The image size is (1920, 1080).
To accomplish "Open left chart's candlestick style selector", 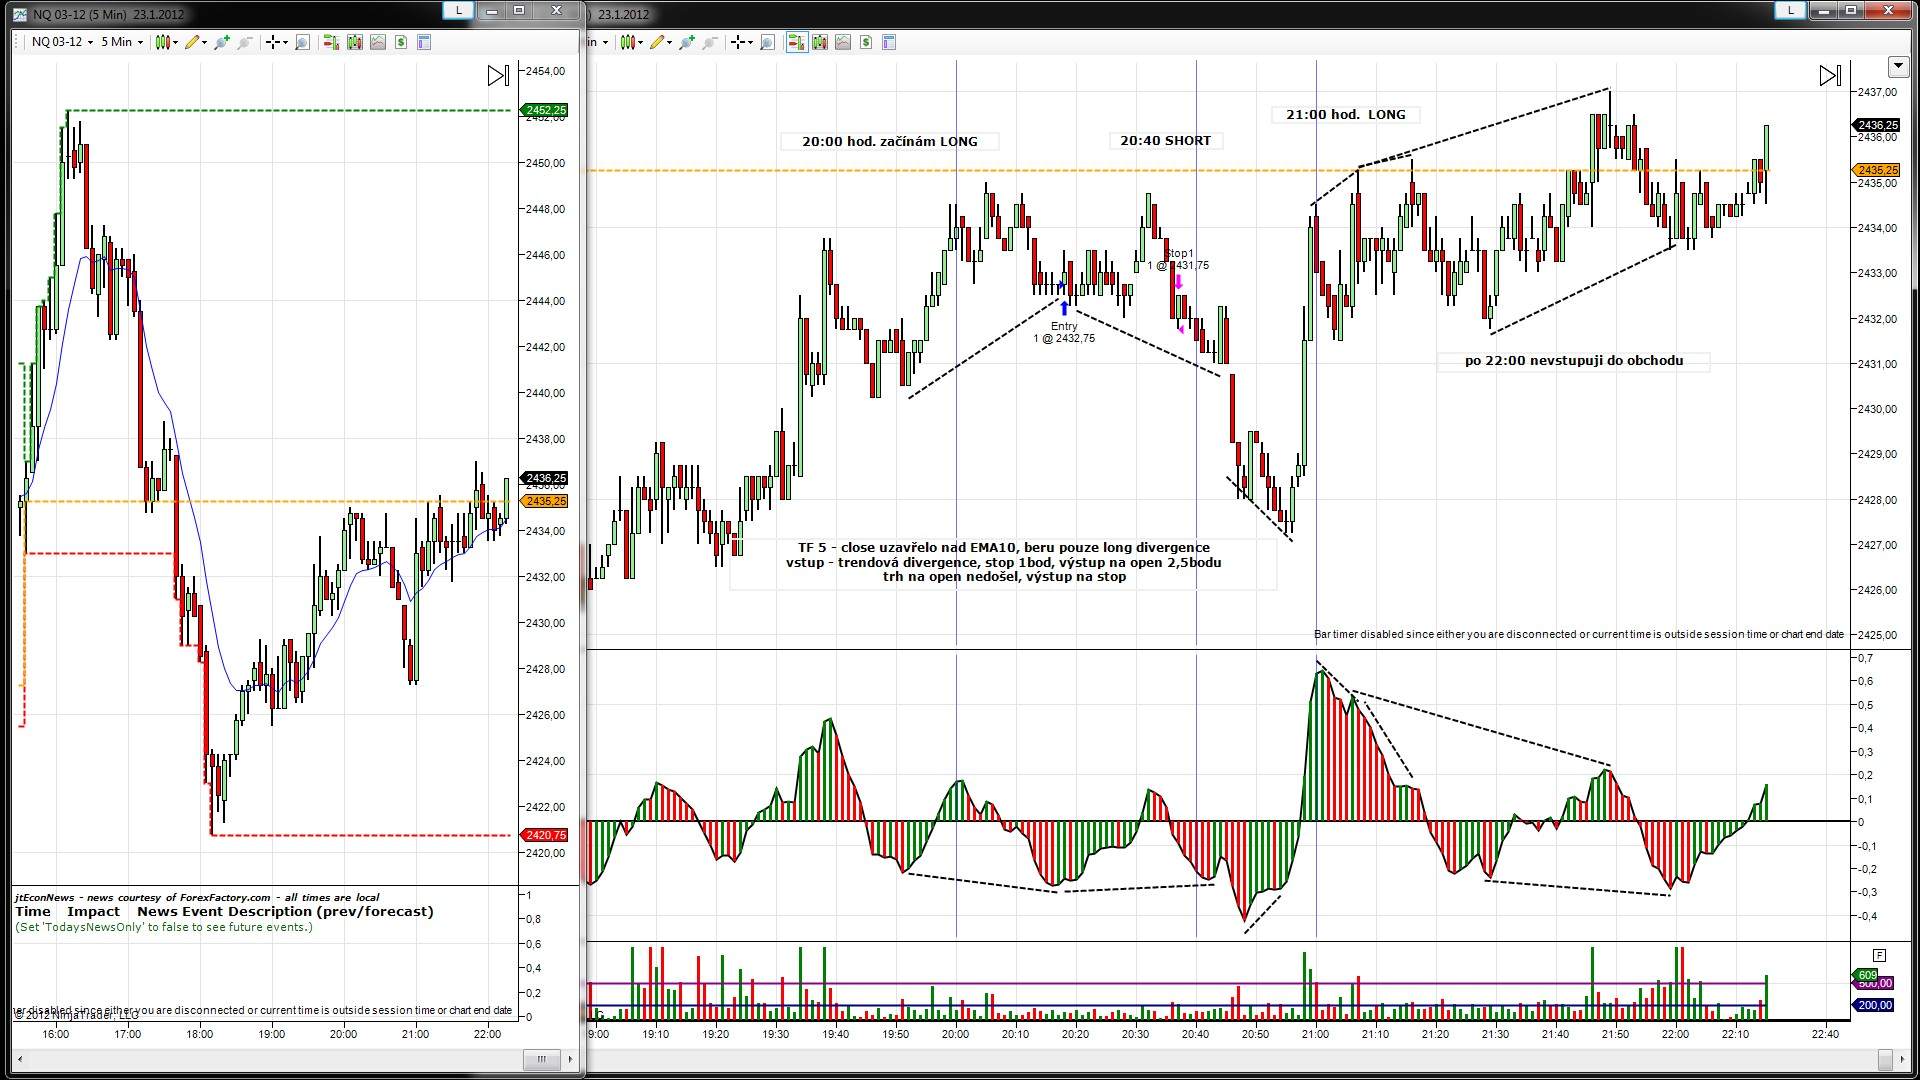I will (166, 42).
